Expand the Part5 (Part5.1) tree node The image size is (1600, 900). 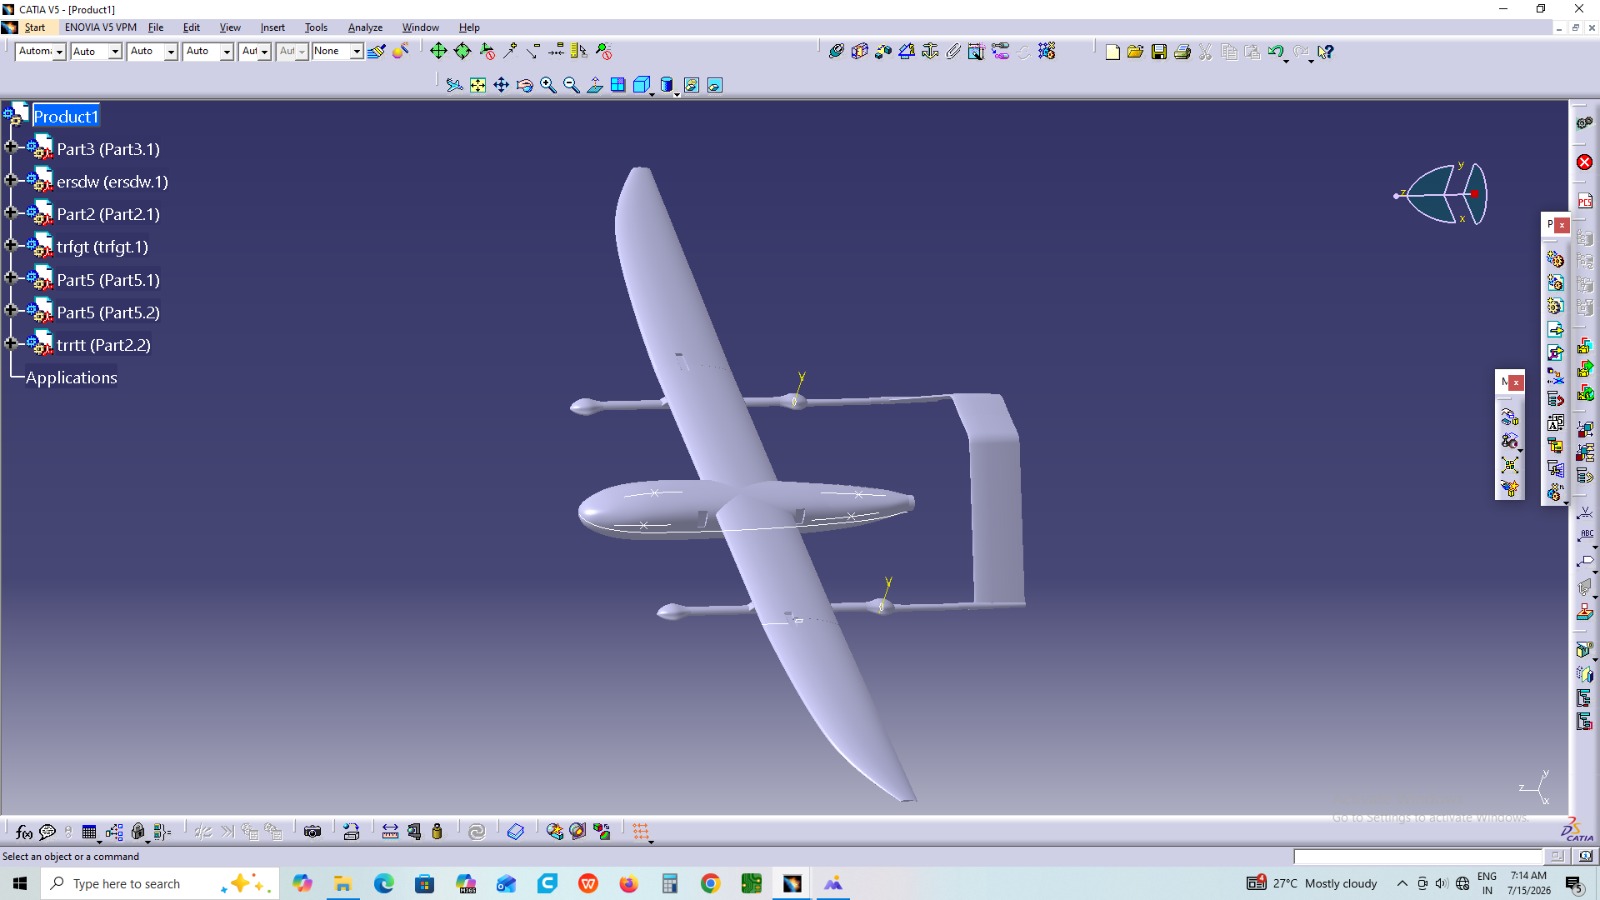(11, 278)
